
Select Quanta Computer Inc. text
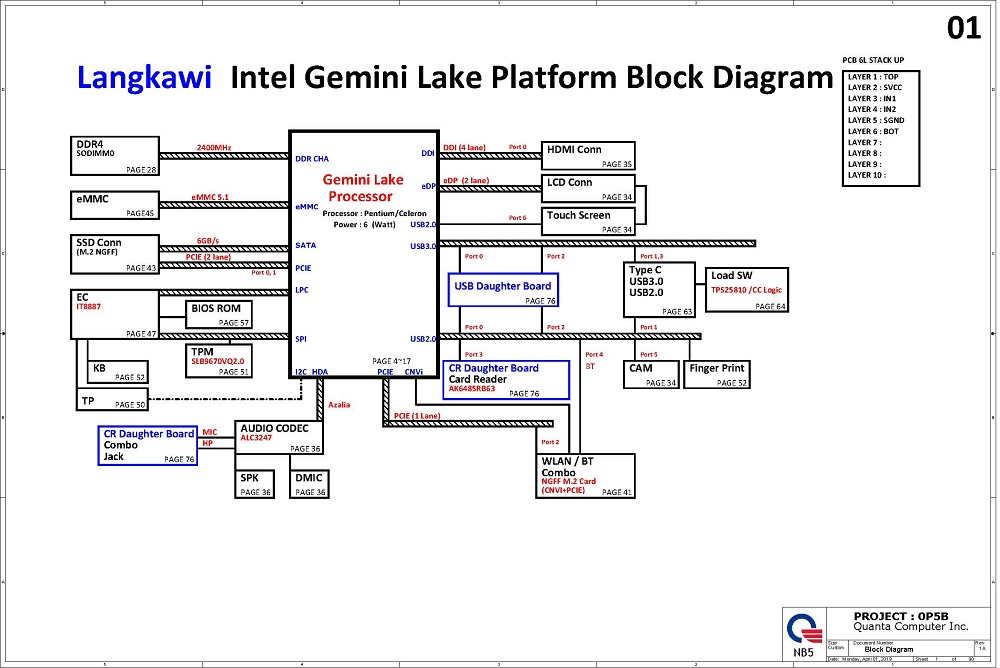click(x=911, y=627)
